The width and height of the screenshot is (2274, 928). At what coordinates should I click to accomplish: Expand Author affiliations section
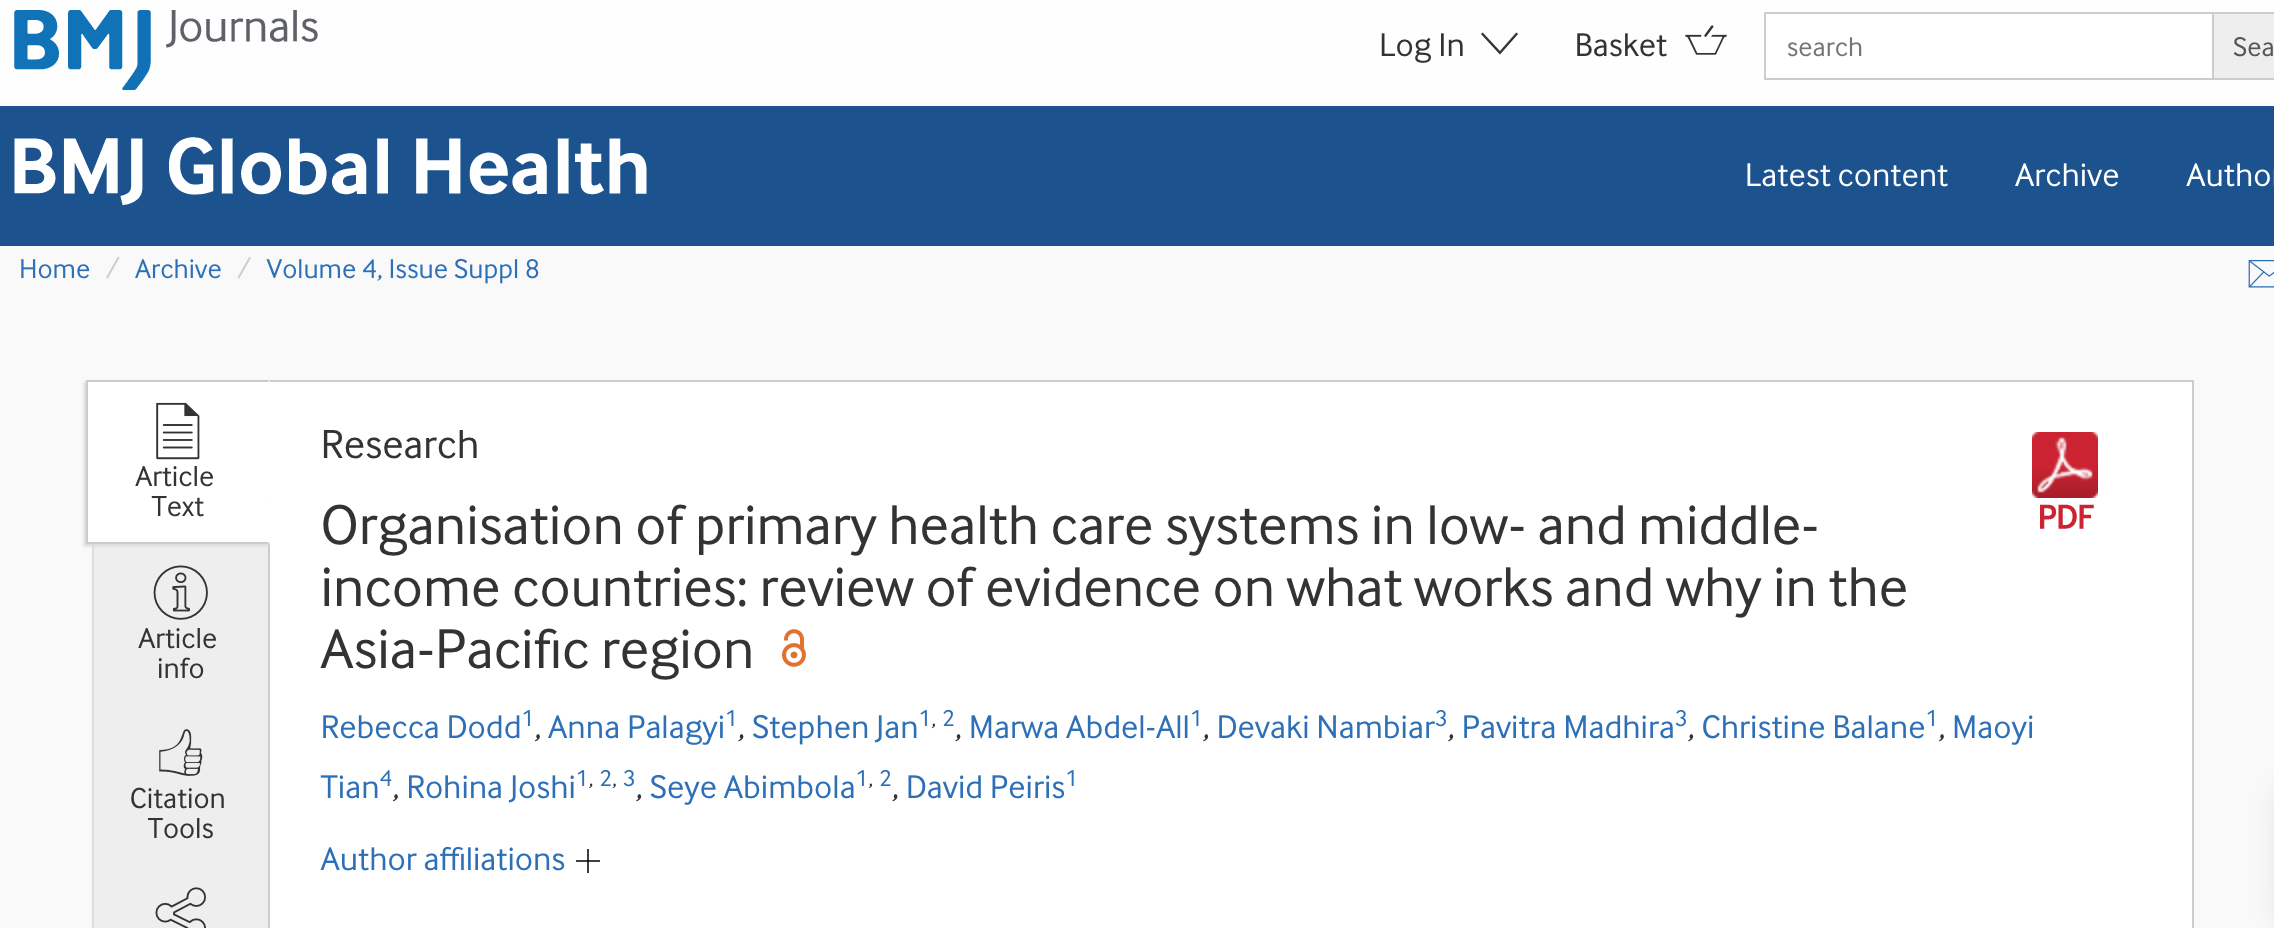(443, 860)
